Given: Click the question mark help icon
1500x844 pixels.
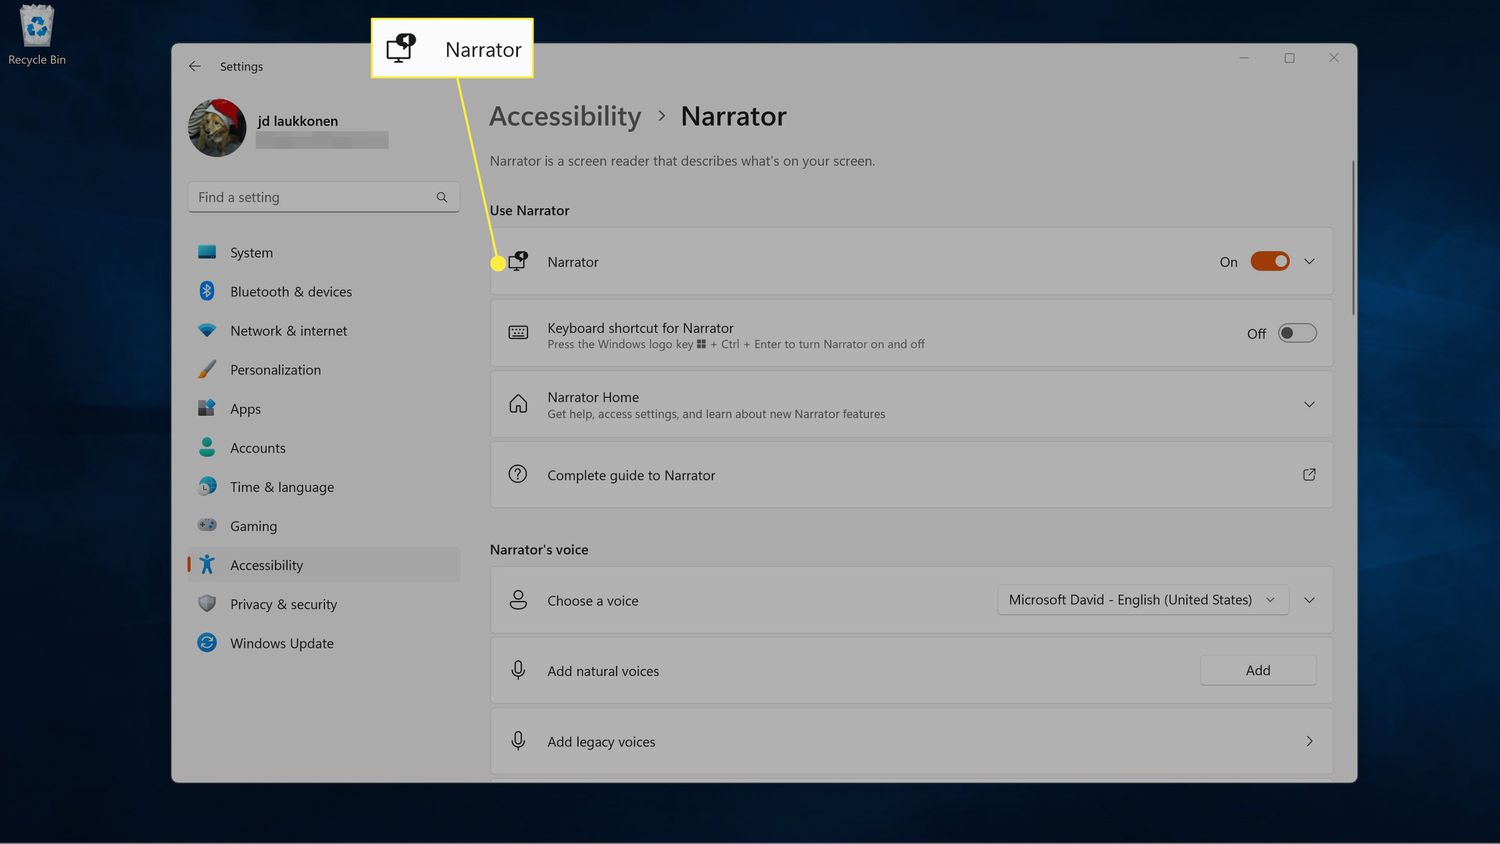Looking at the screenshot, I should tap(518, 474).
